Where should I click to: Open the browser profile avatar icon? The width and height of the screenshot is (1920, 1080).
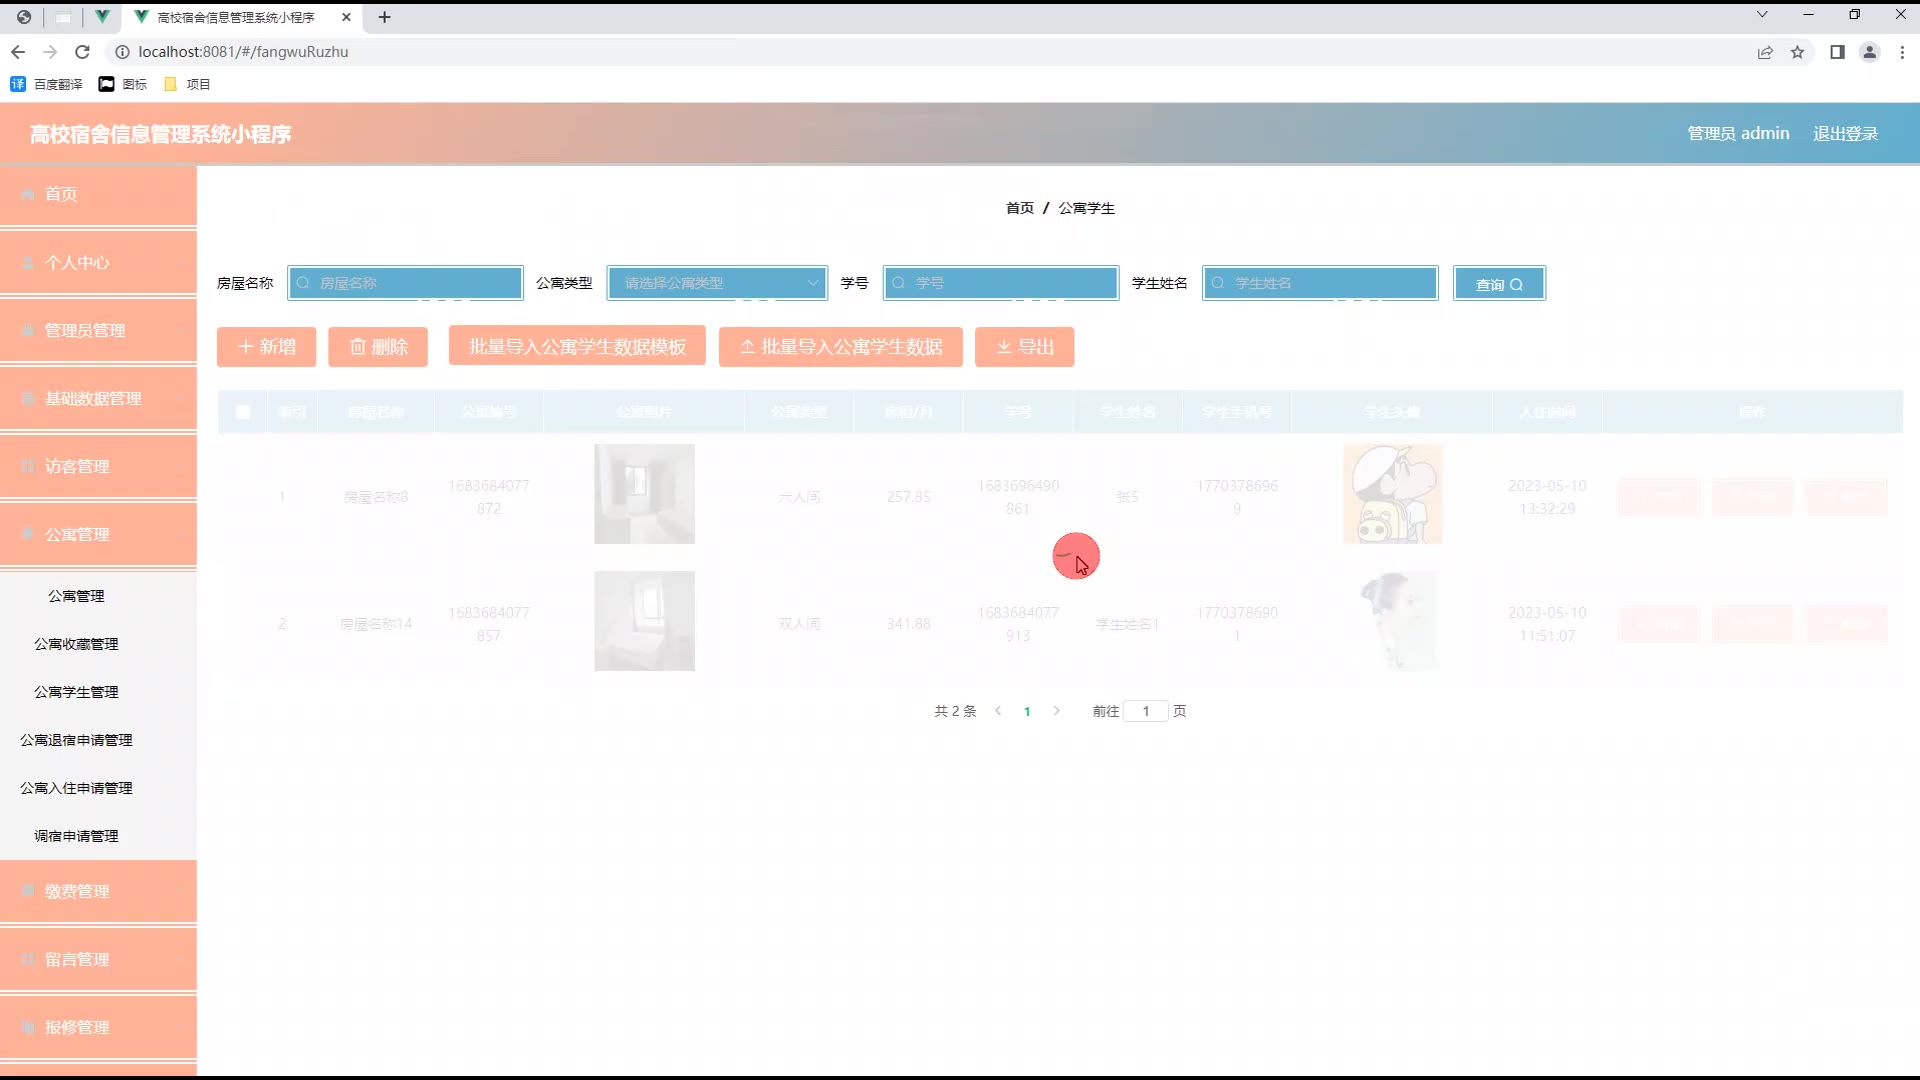(x=1869, y=52)
